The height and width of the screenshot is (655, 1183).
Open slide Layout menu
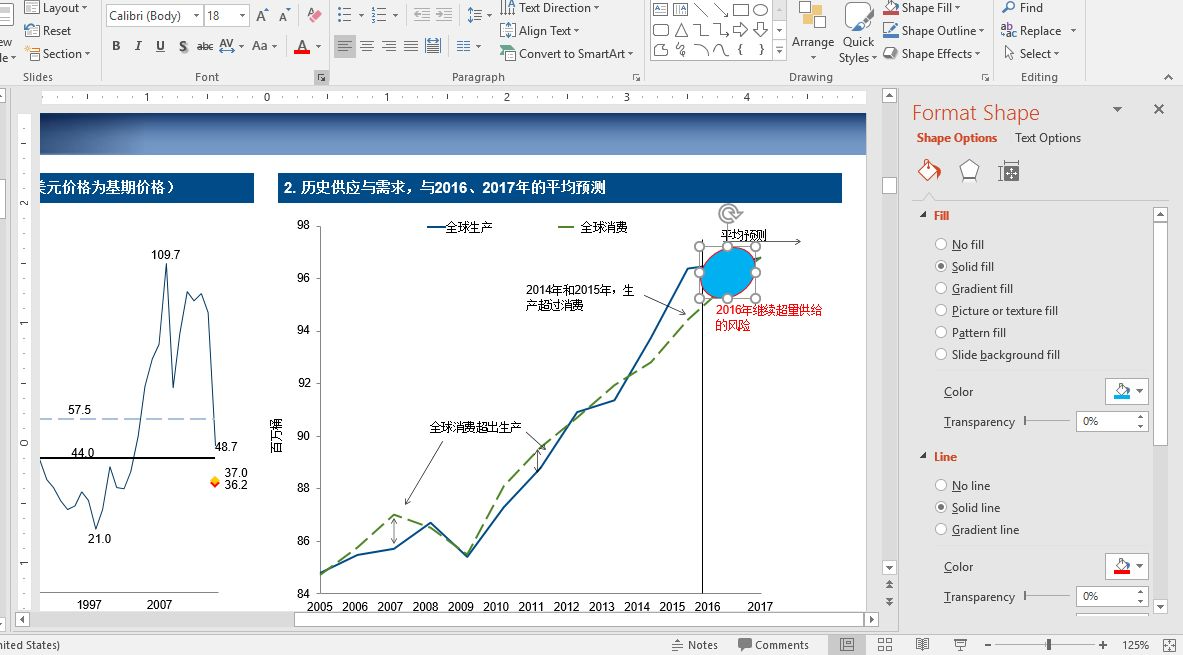(56, 8)
